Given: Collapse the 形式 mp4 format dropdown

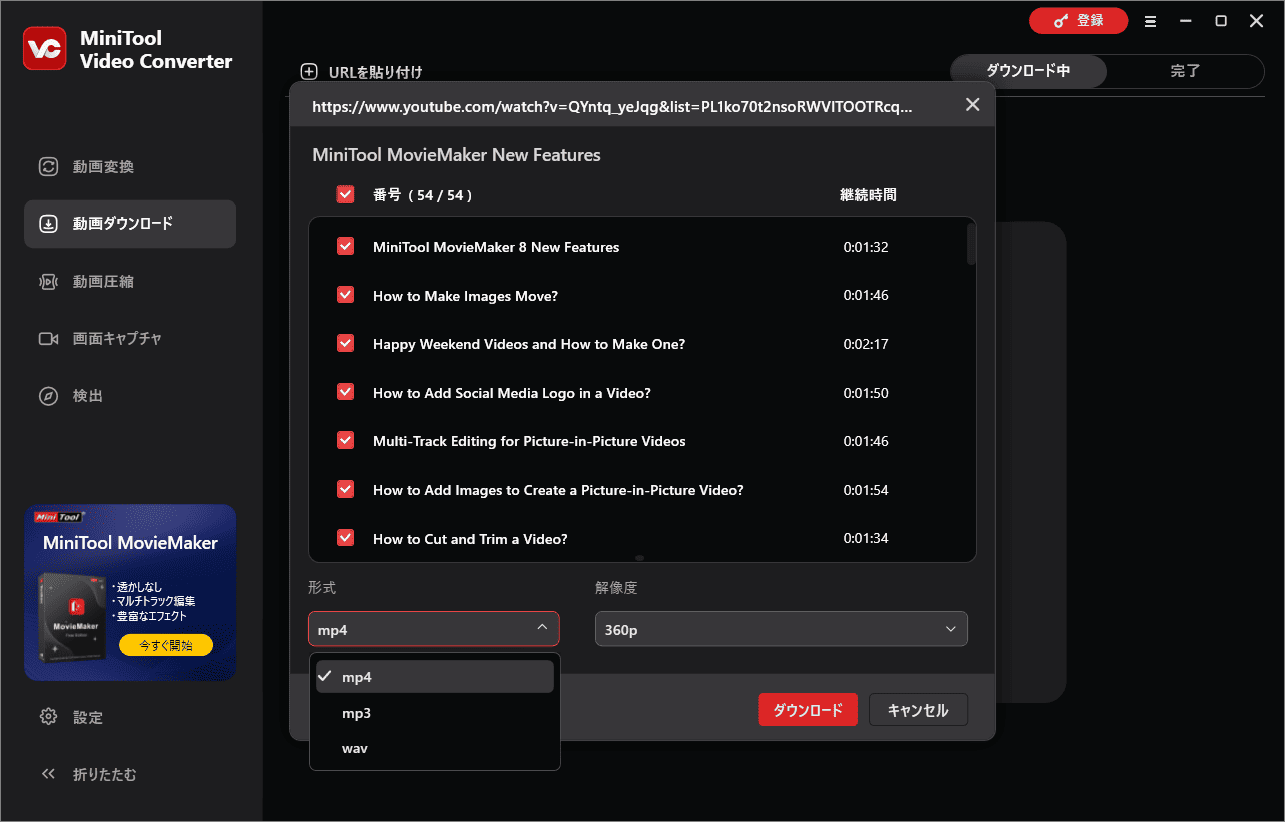Looking at the screenshot, I should click(434, 629).
